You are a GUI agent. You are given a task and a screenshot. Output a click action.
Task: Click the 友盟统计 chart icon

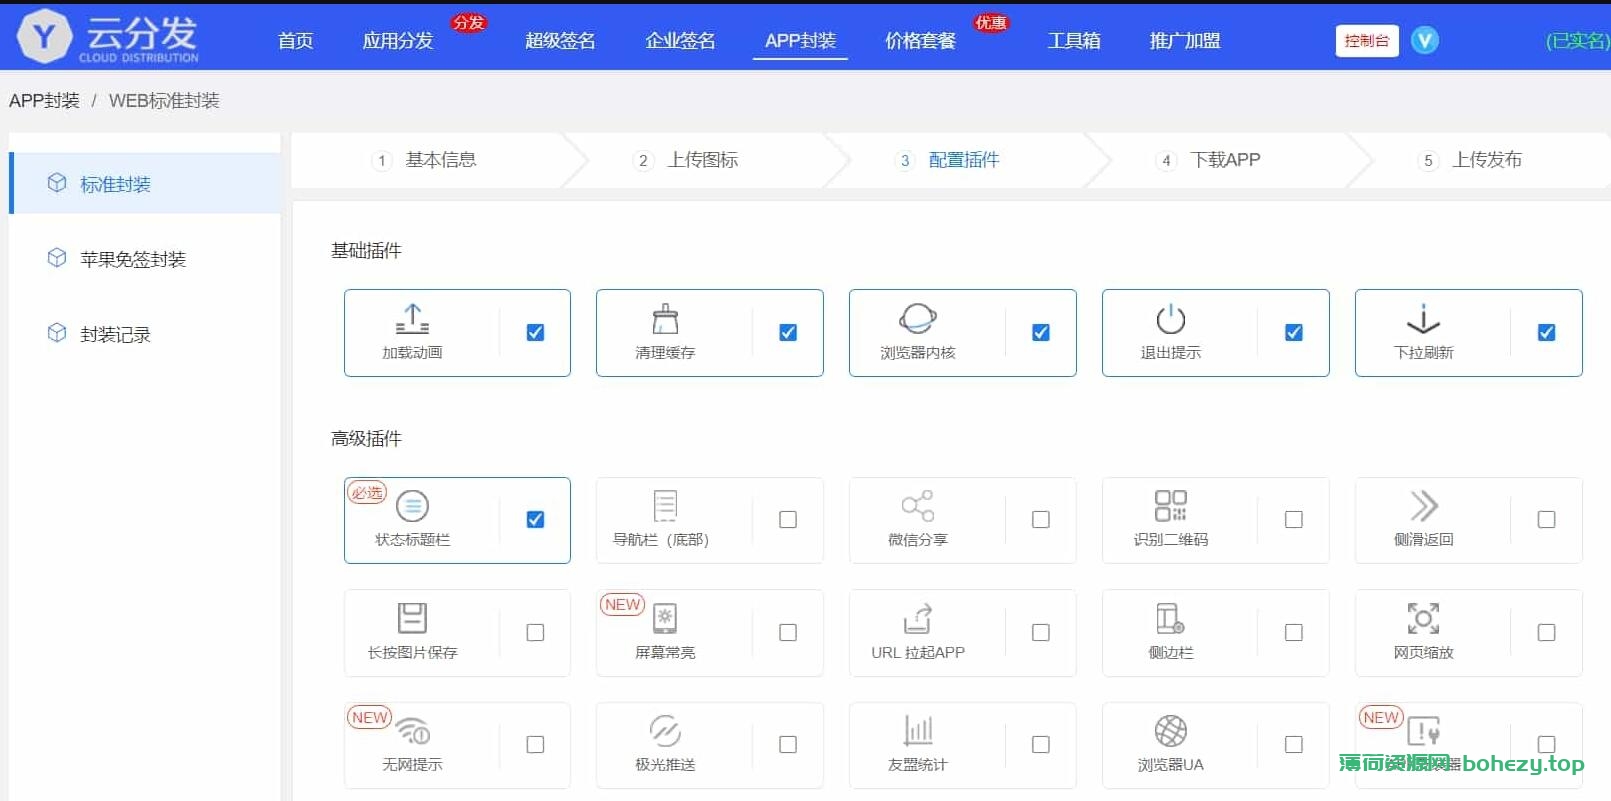click(918, 731)
